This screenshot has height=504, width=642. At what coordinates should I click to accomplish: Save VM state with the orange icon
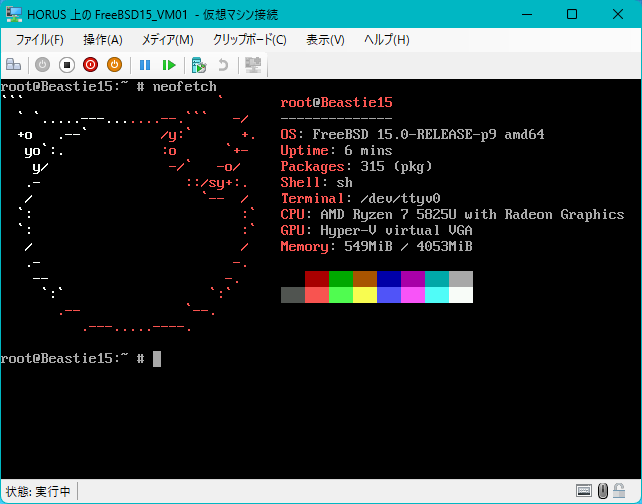click(x=114, y=65)
